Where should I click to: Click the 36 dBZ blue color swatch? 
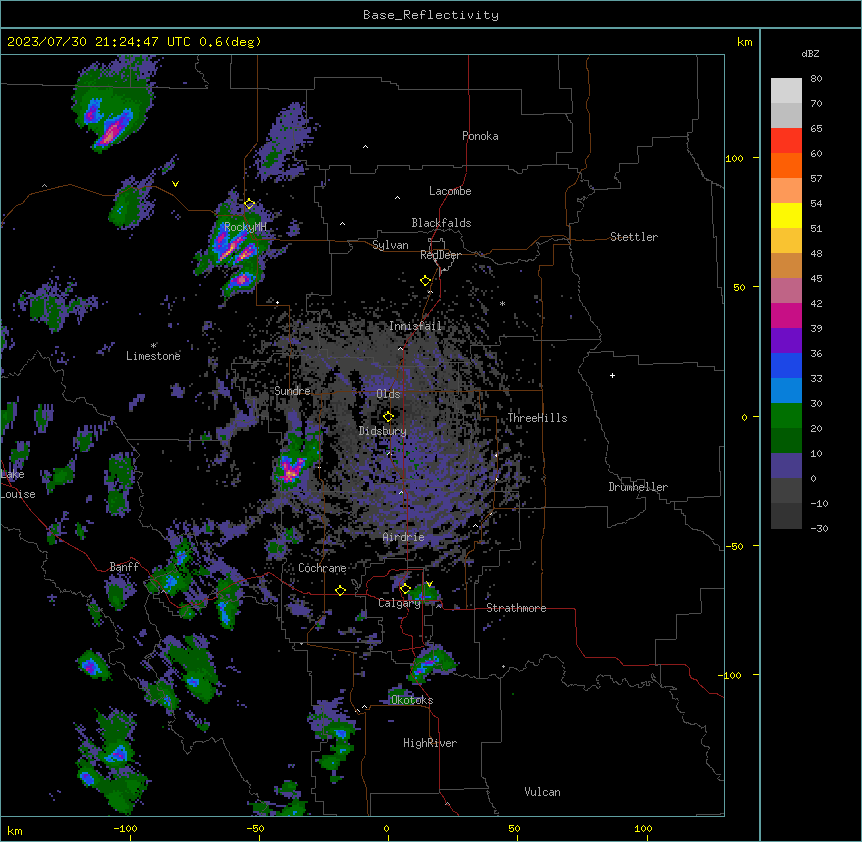[x=786, y=365]
